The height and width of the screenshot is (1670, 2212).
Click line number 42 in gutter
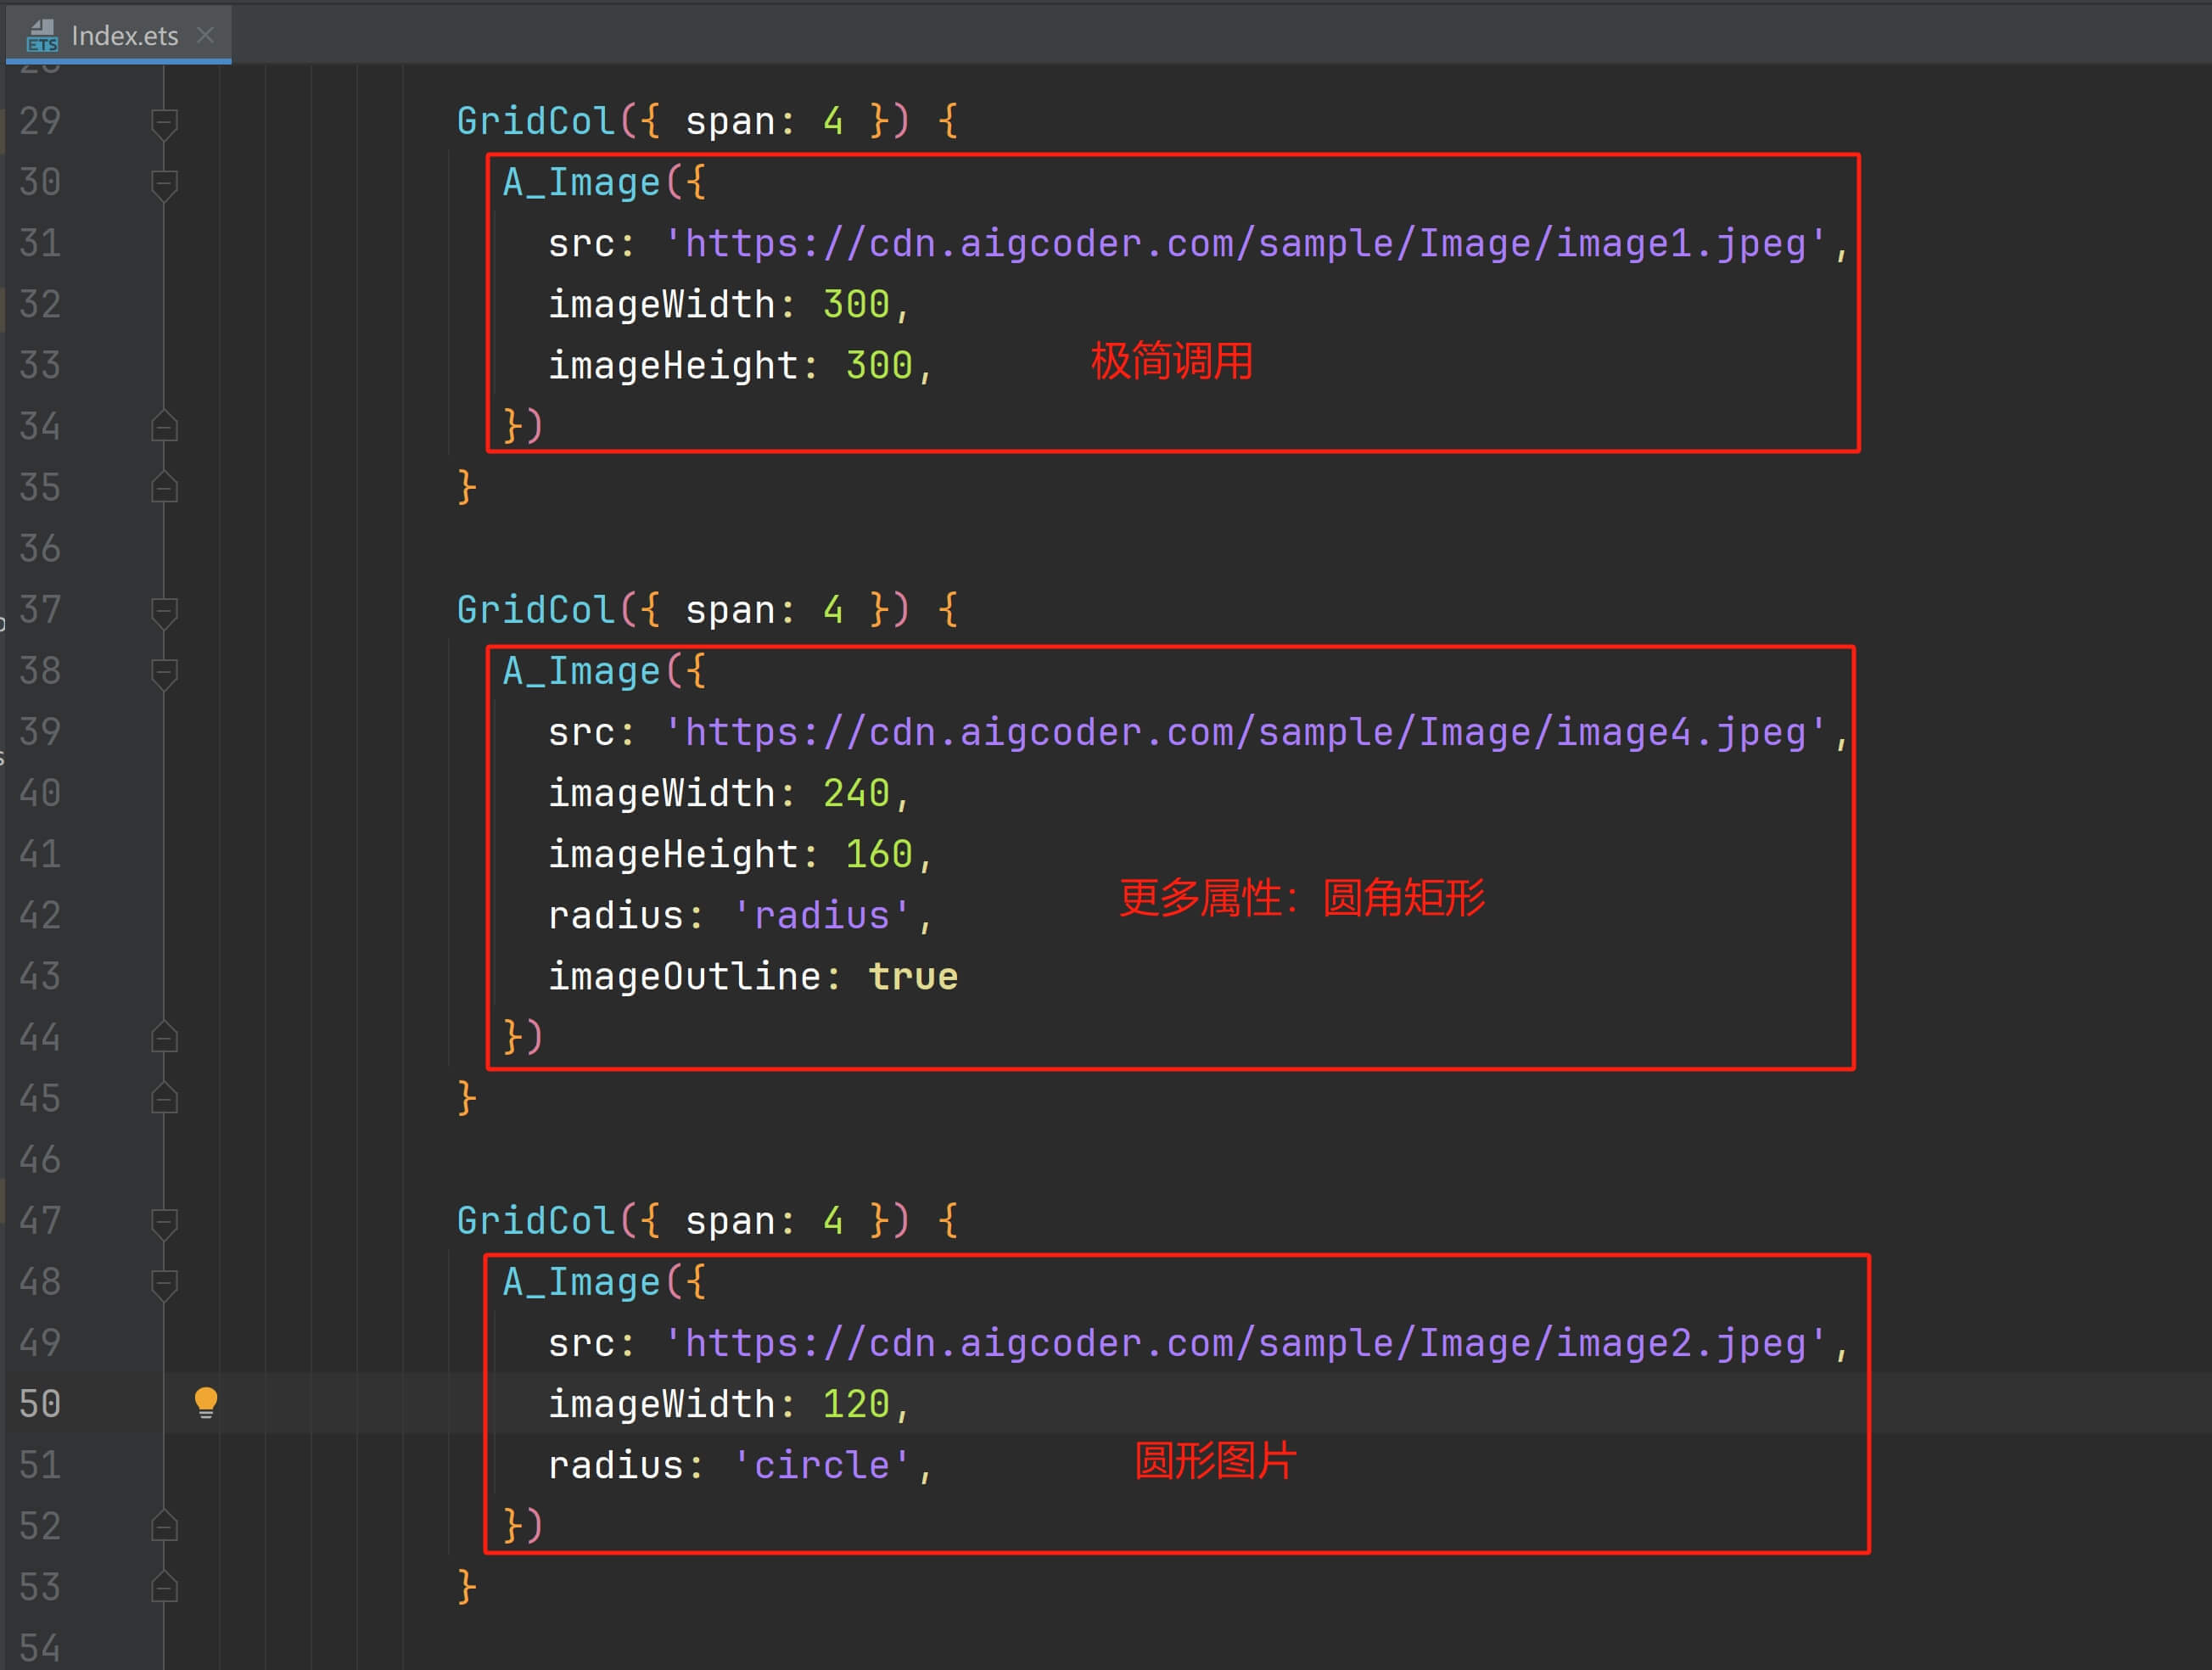40,916
